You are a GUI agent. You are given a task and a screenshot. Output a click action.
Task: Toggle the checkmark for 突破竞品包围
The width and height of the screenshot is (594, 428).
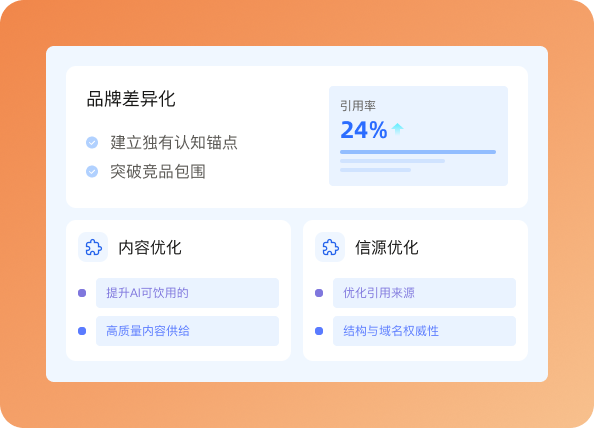click(x=92, y=171)
